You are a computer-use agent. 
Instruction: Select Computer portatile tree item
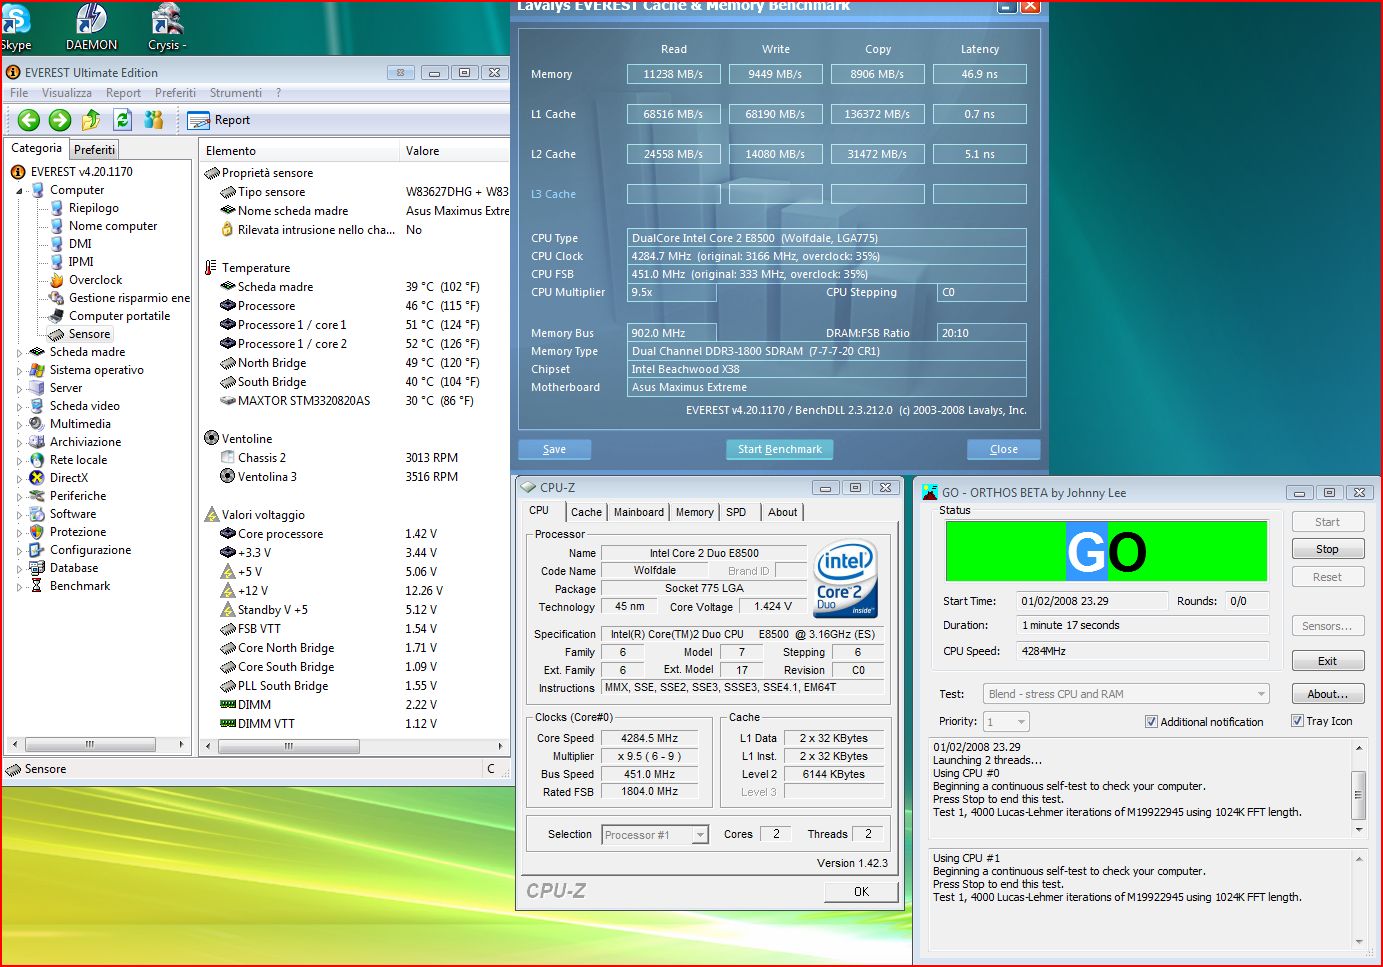pos(119,316)
